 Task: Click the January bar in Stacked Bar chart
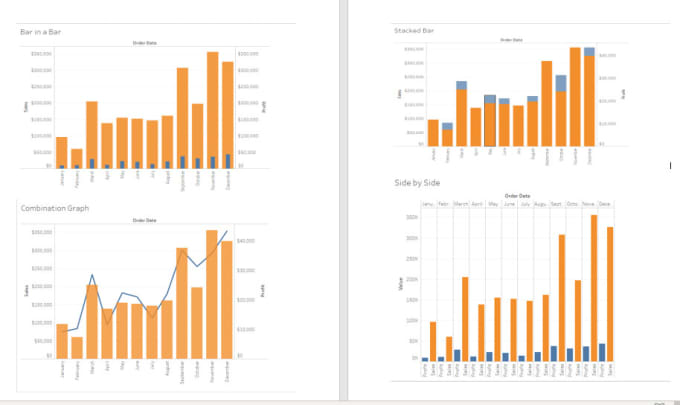pos(433,132)
